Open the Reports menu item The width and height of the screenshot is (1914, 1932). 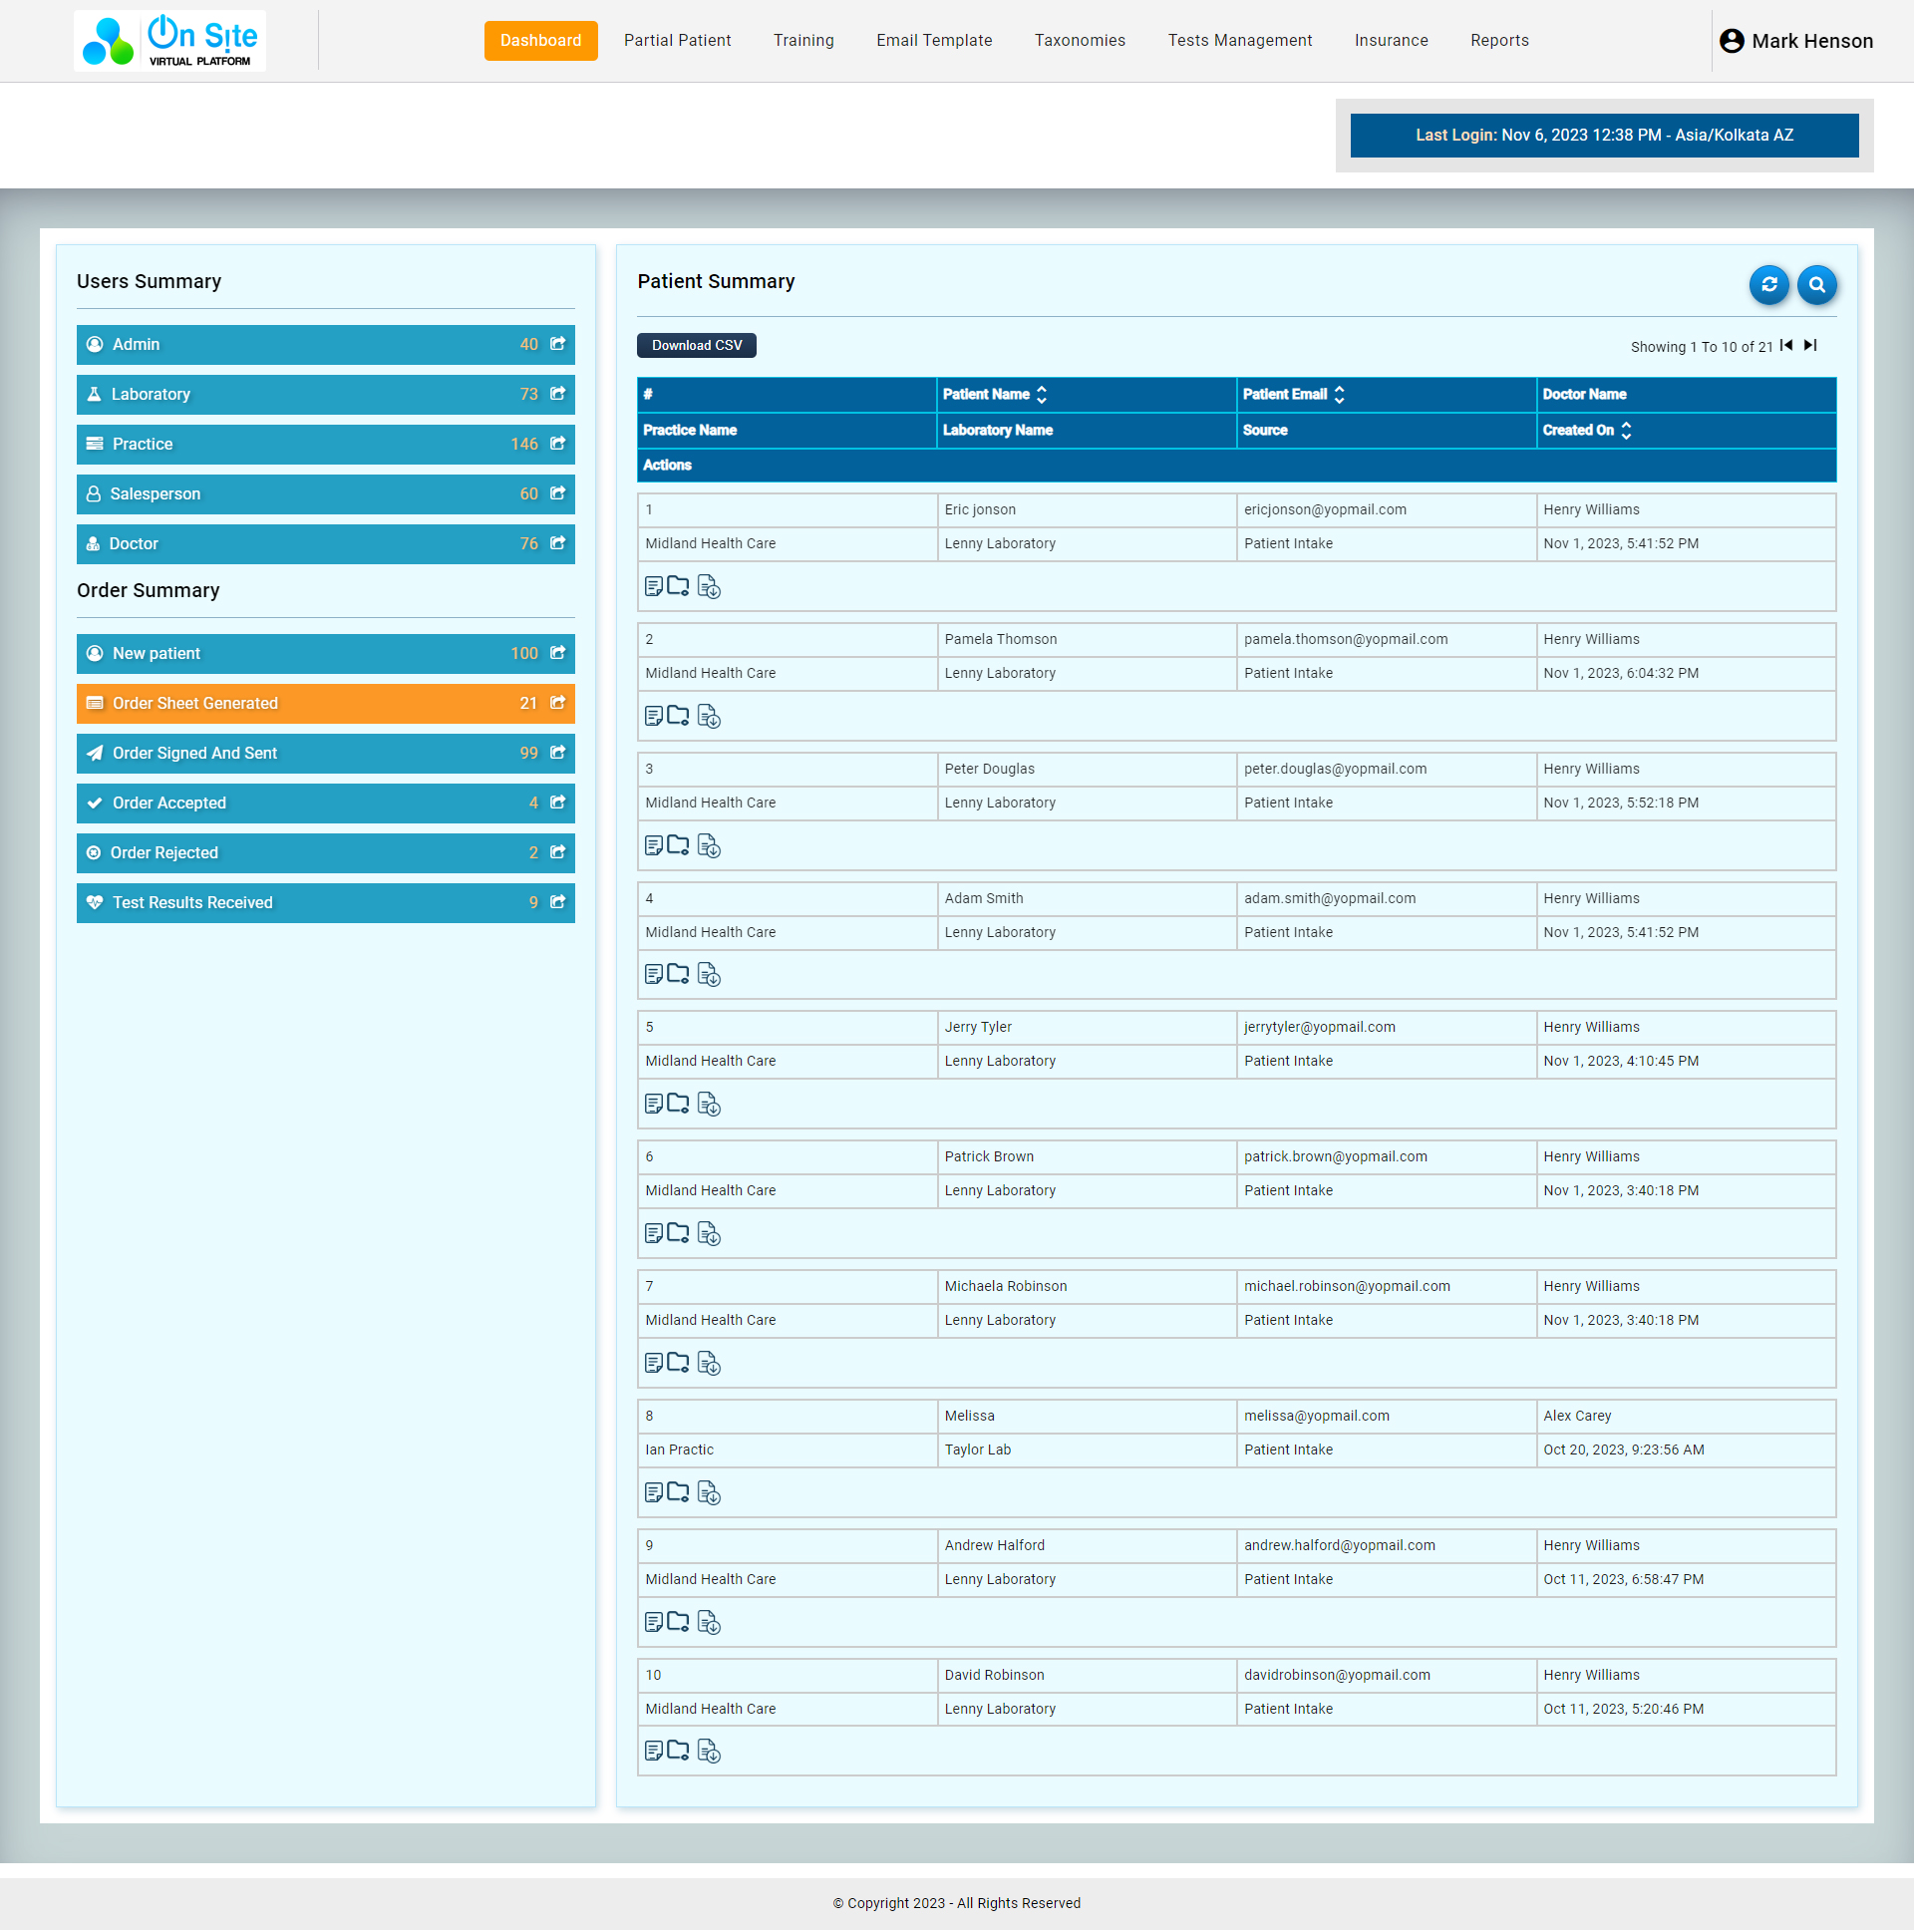tap(1498, 41)
